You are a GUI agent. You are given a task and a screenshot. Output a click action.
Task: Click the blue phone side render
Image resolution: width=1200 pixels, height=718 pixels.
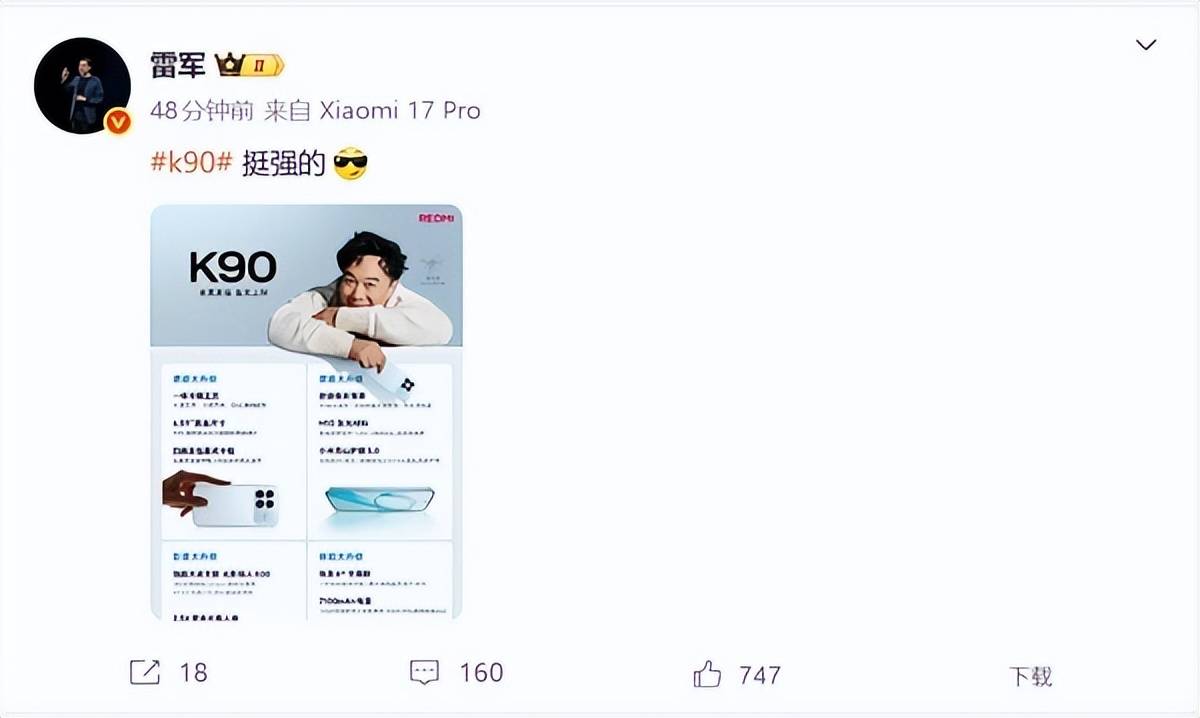pos(380,498)
